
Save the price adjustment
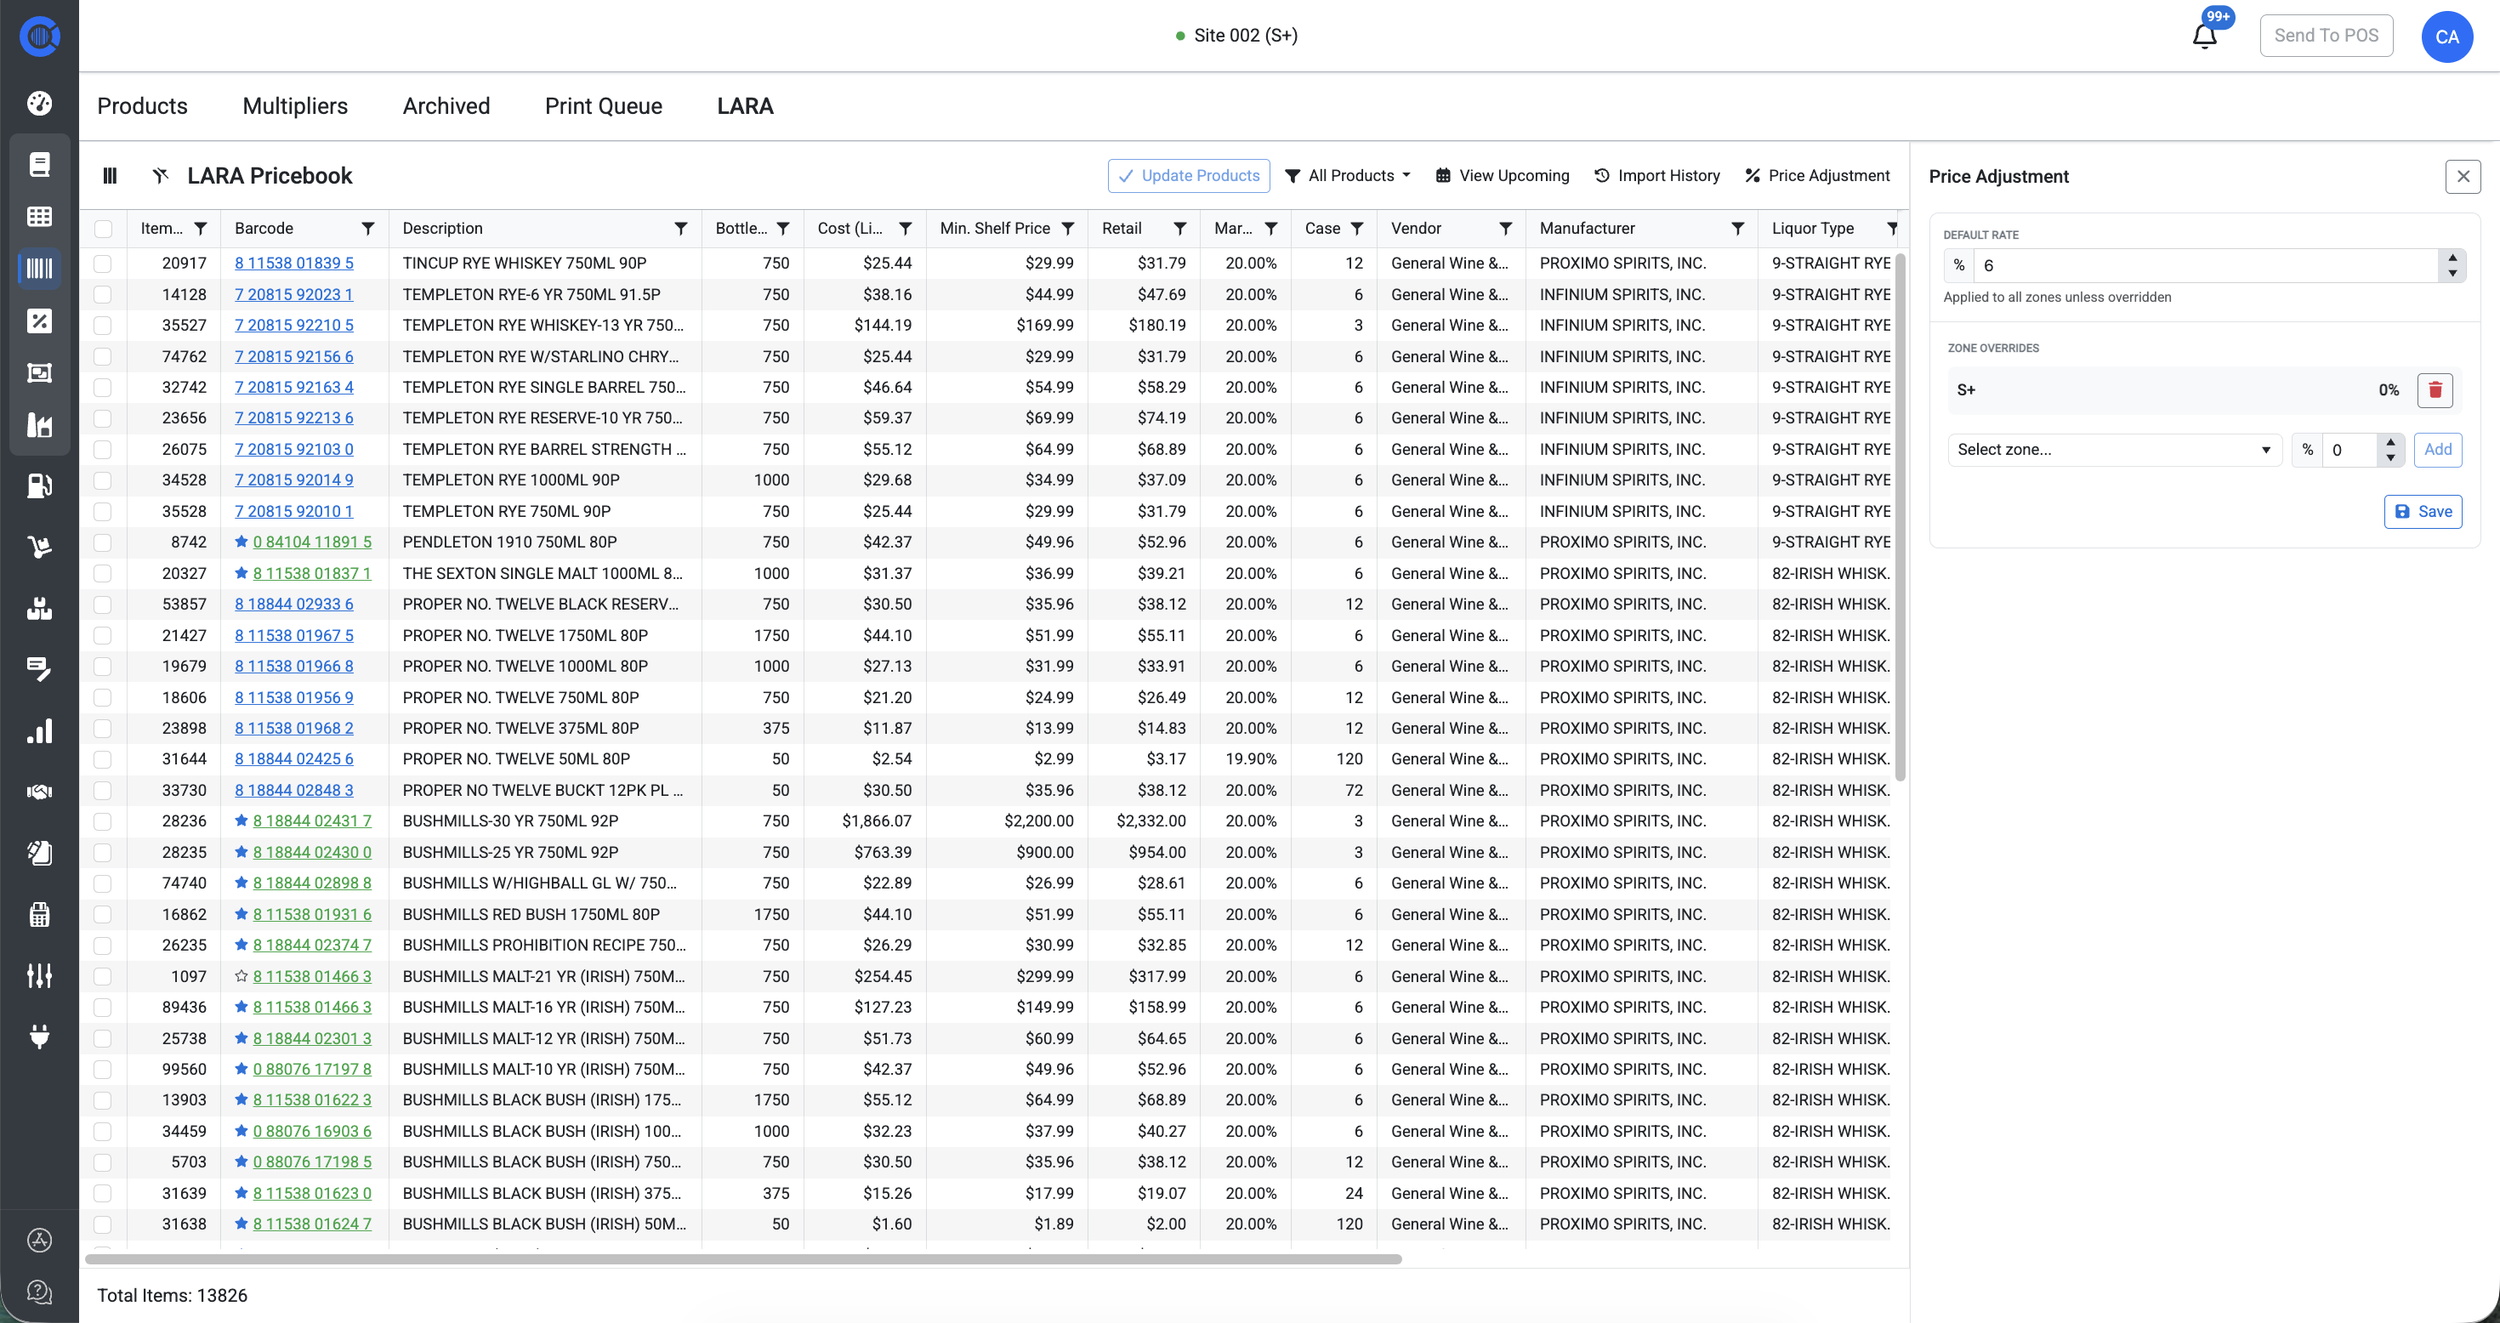pos(2422,512)
